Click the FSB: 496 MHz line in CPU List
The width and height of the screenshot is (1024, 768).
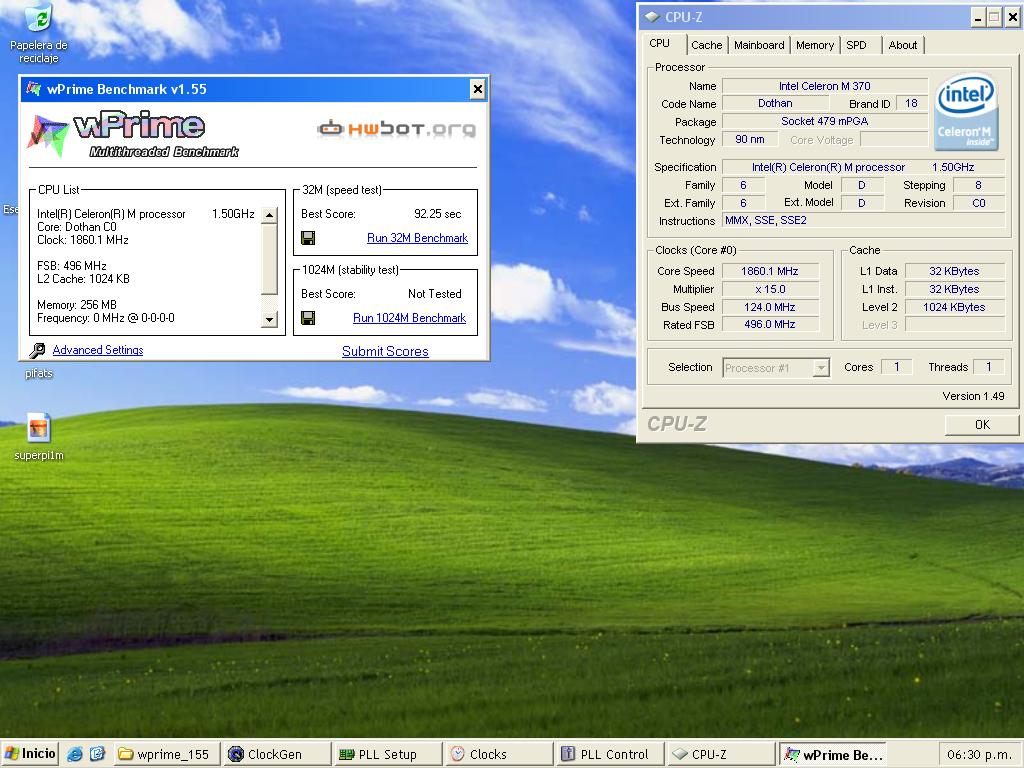pos(72,266)
